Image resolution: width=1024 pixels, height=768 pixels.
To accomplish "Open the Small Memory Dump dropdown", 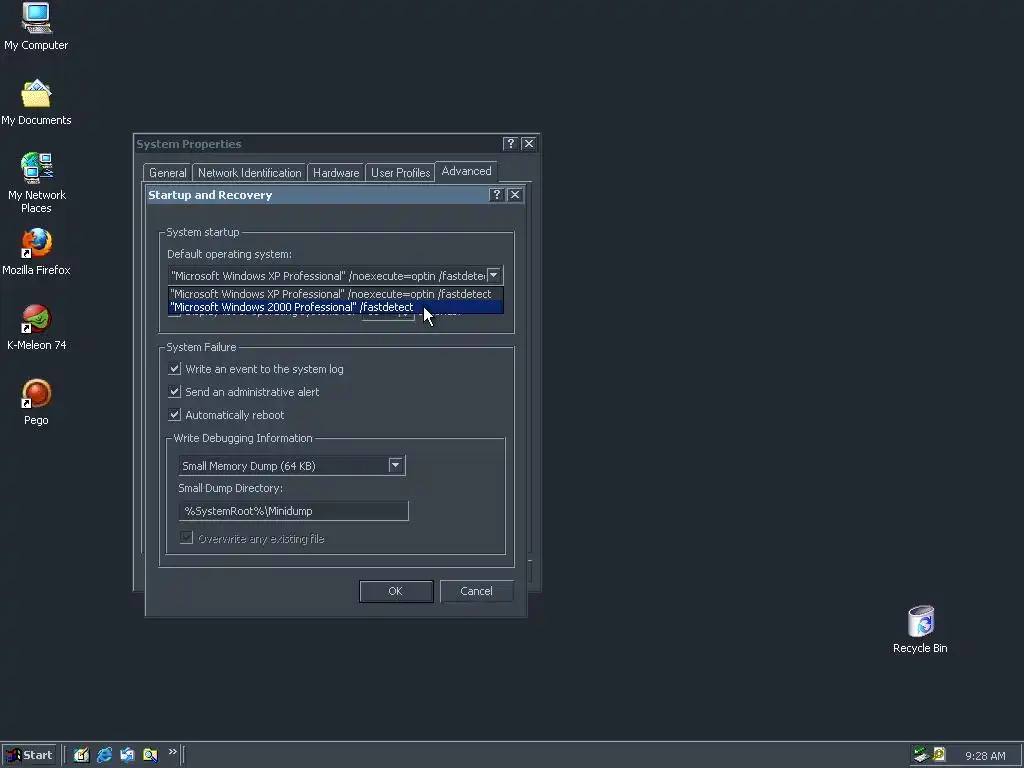I will (395, 466).
